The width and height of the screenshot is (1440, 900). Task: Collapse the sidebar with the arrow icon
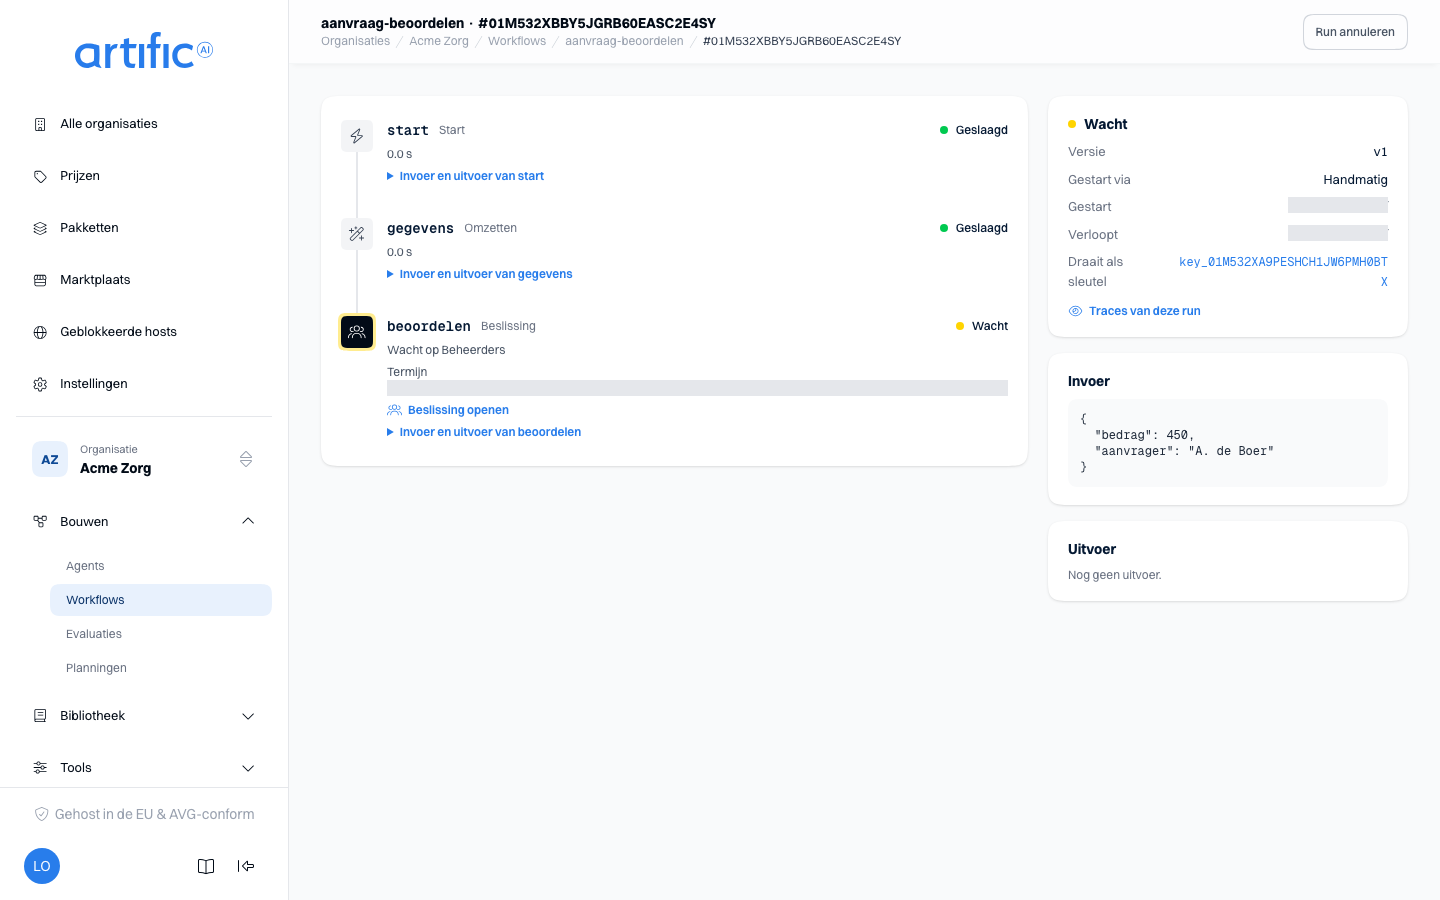[246, 866]
